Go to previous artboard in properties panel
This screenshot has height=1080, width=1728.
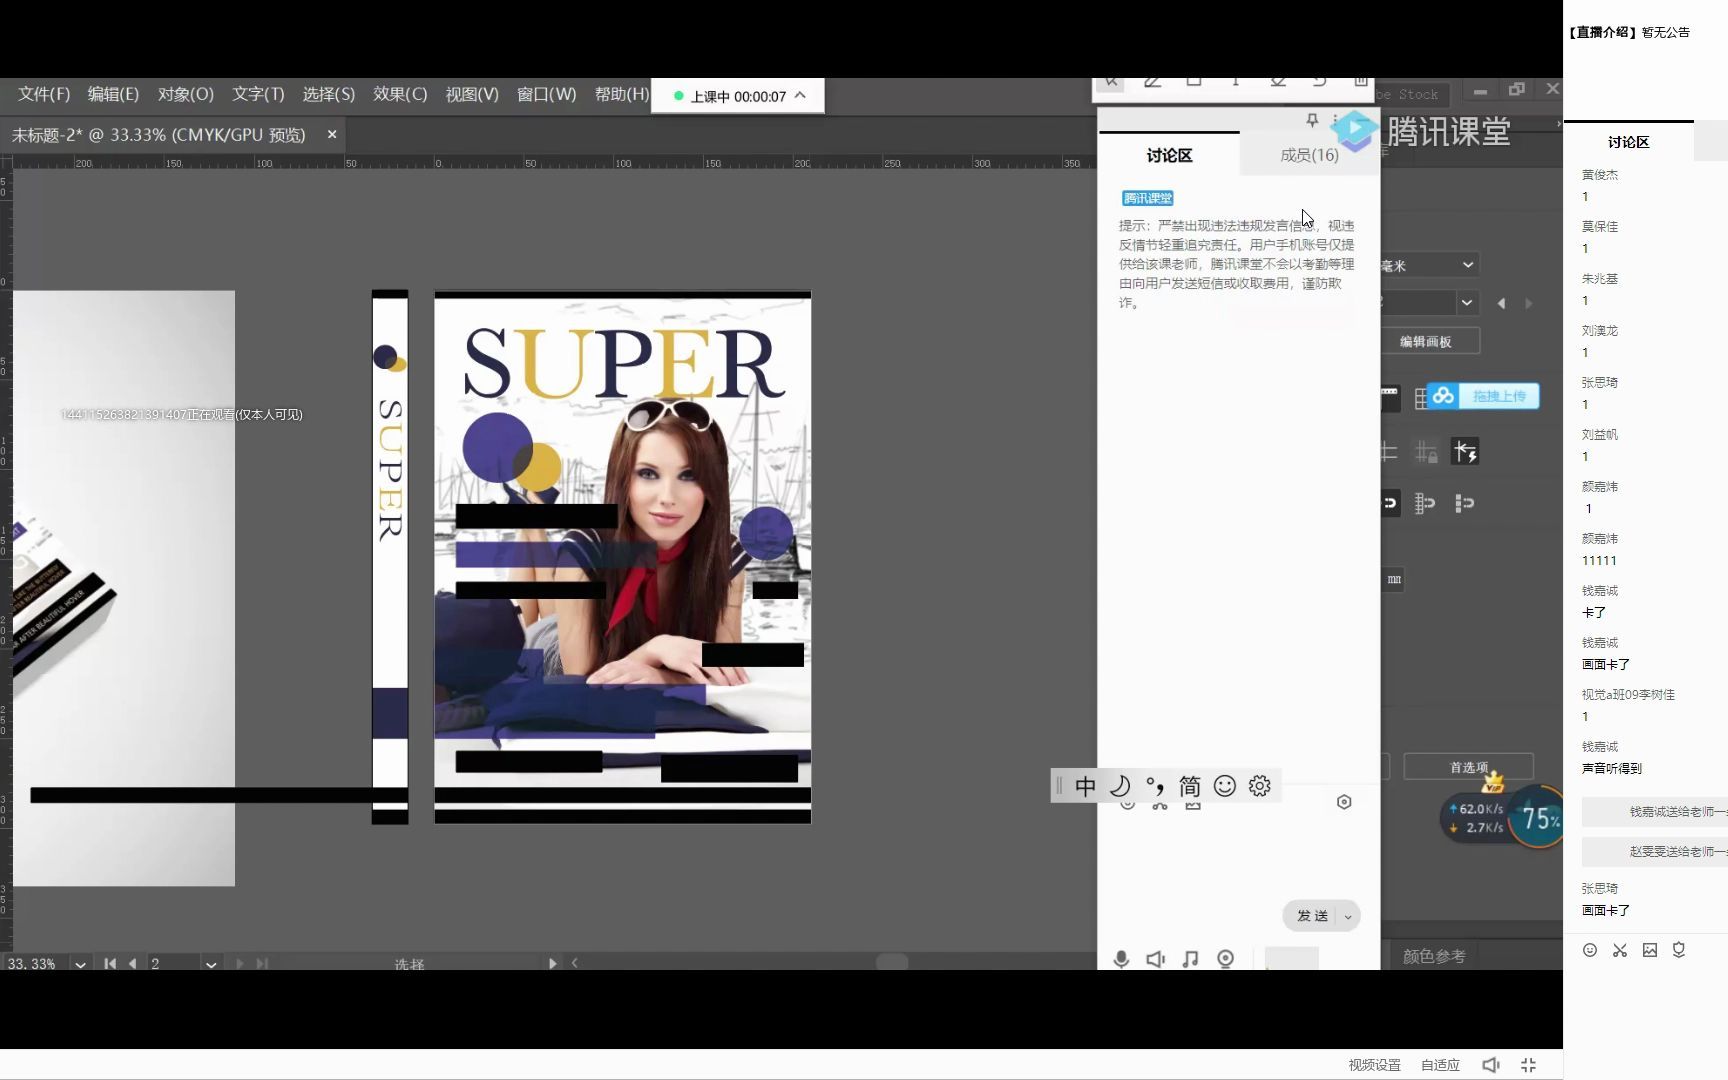tap(1501, 303)
